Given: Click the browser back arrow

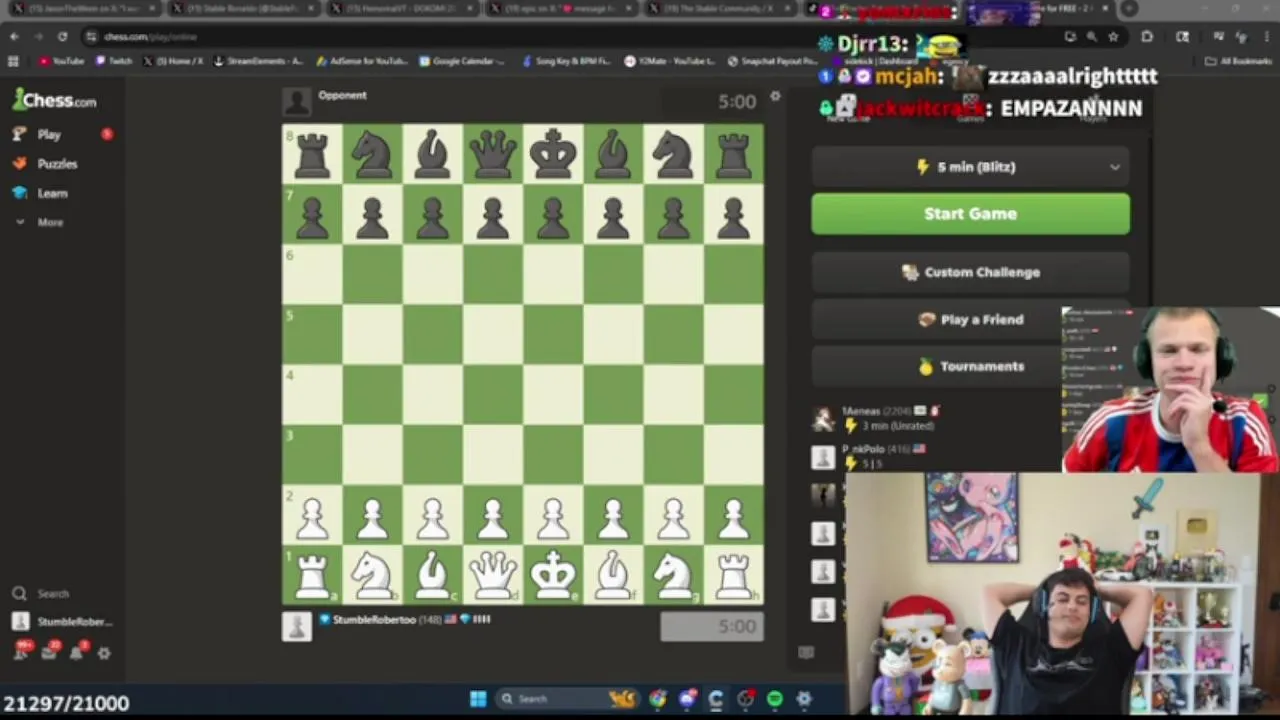Looking at the screenshot, I should 14,37.
